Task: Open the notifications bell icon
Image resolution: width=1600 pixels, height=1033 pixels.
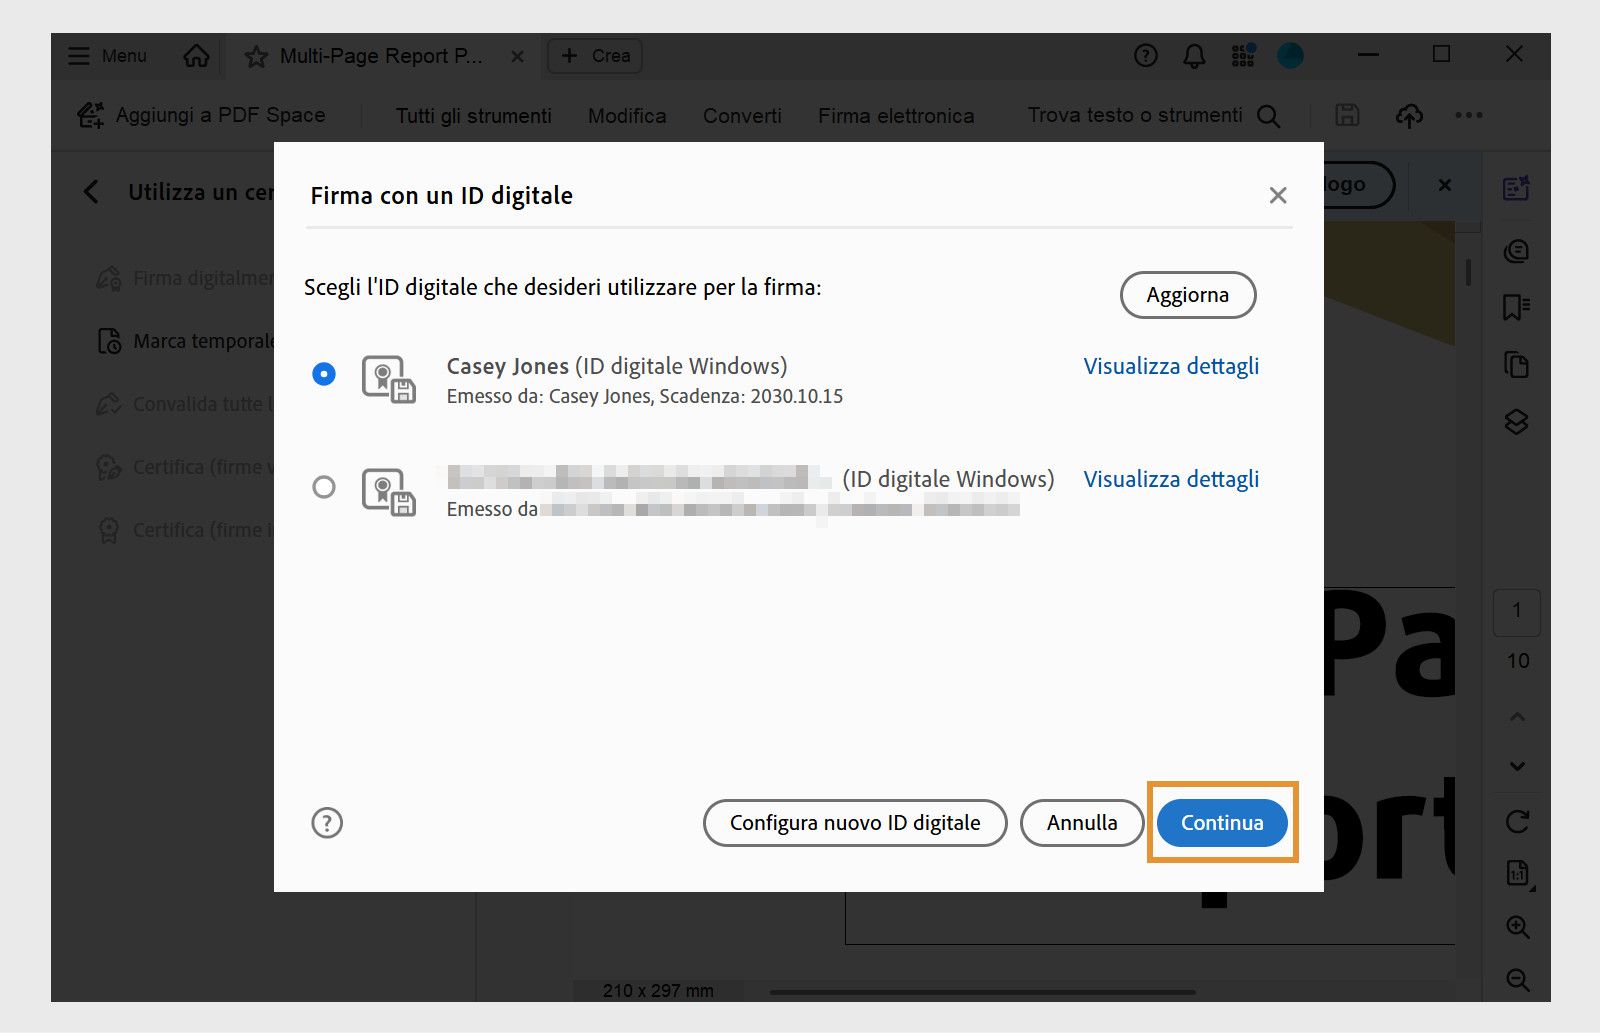Action: coord(1194,56)
